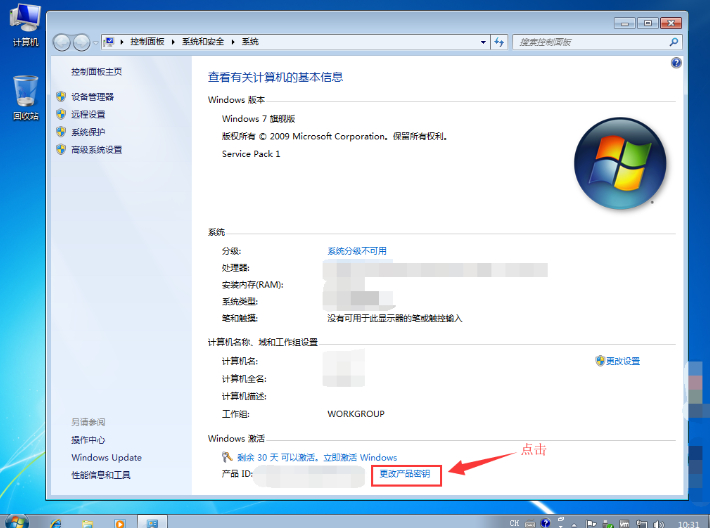This screenshot has height=528, width=710.
Task: Click the Forward navigation arrow button
Action: (82, 42)
